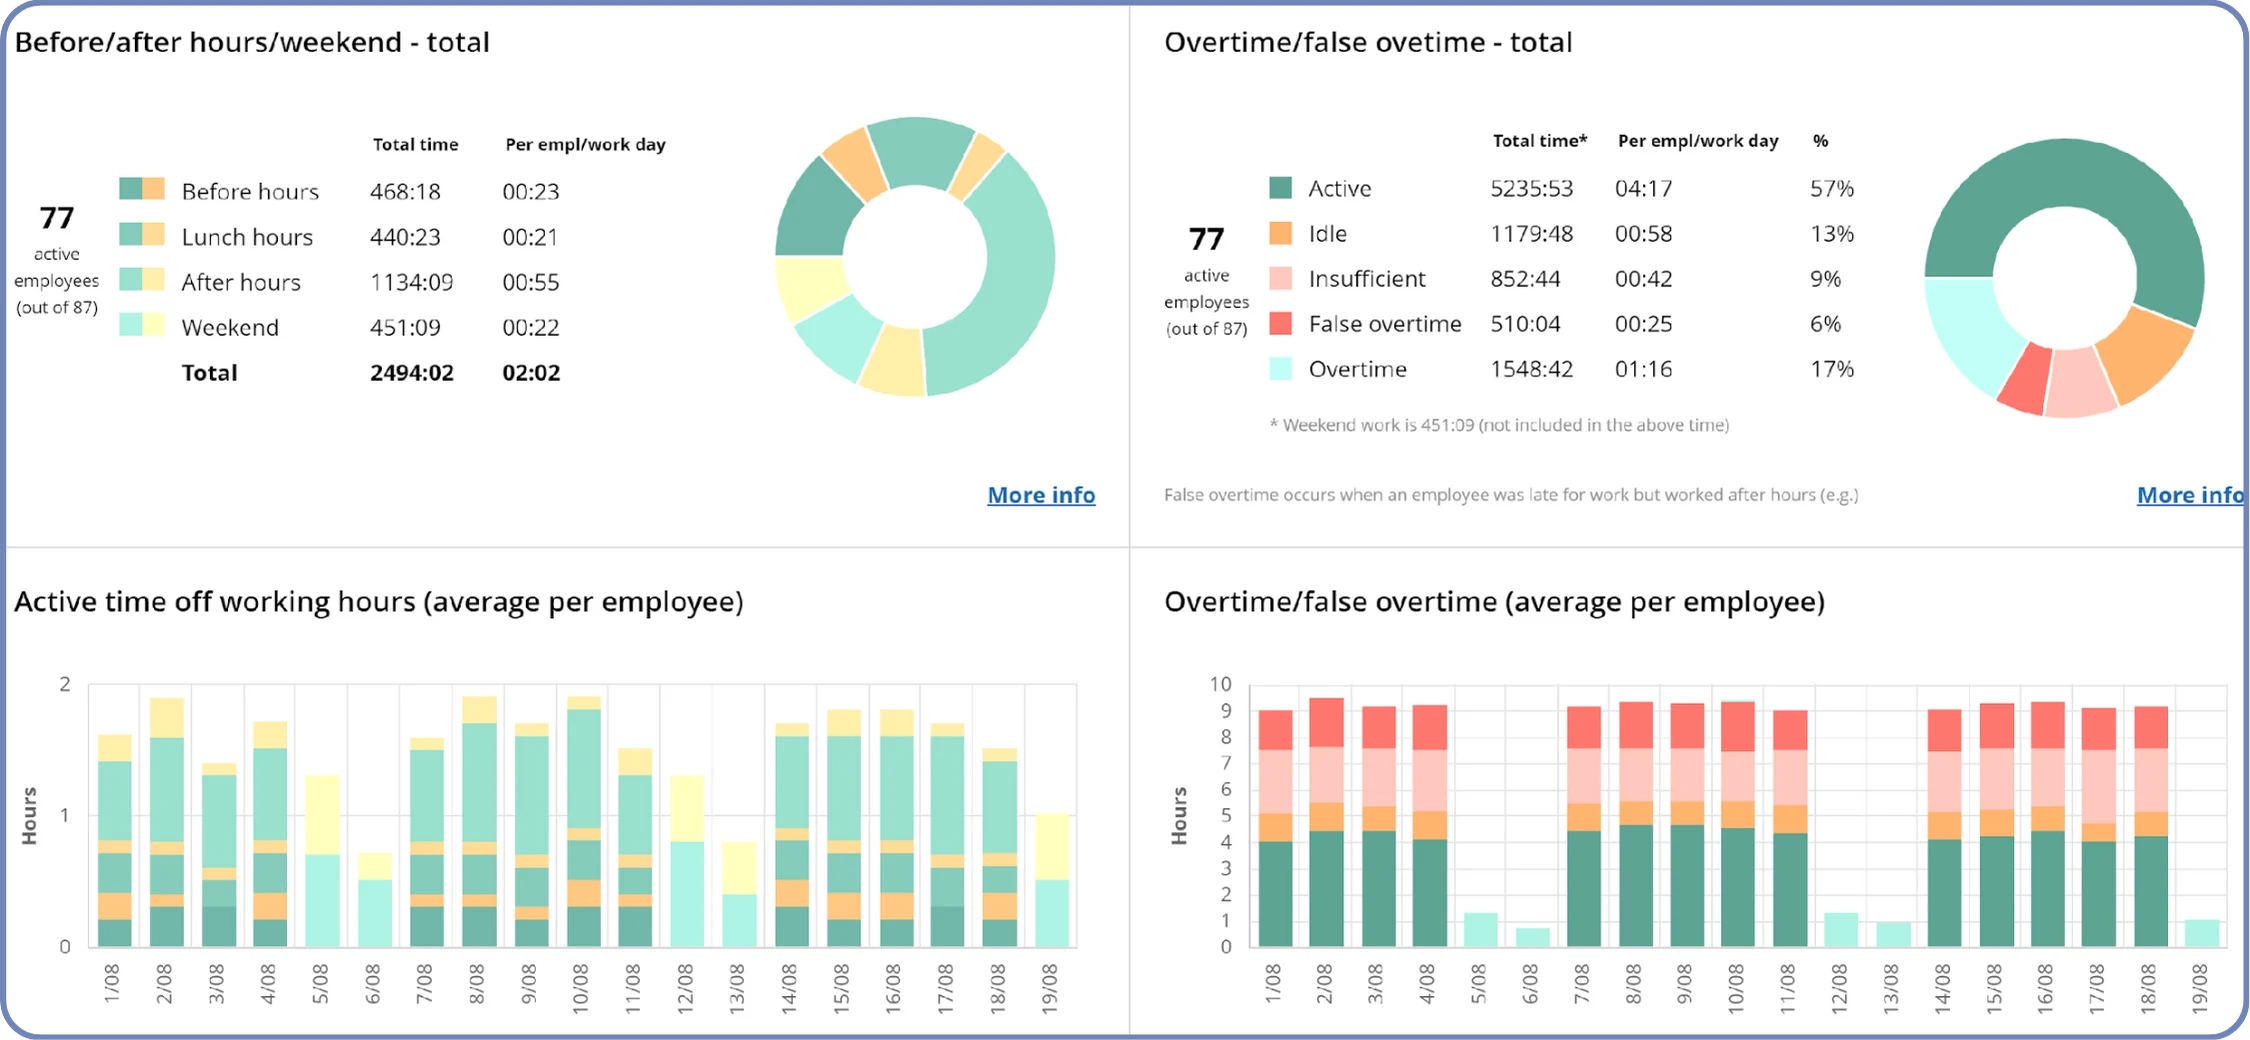Click the Insufficient total time 852:44

tap(1525, 278)
